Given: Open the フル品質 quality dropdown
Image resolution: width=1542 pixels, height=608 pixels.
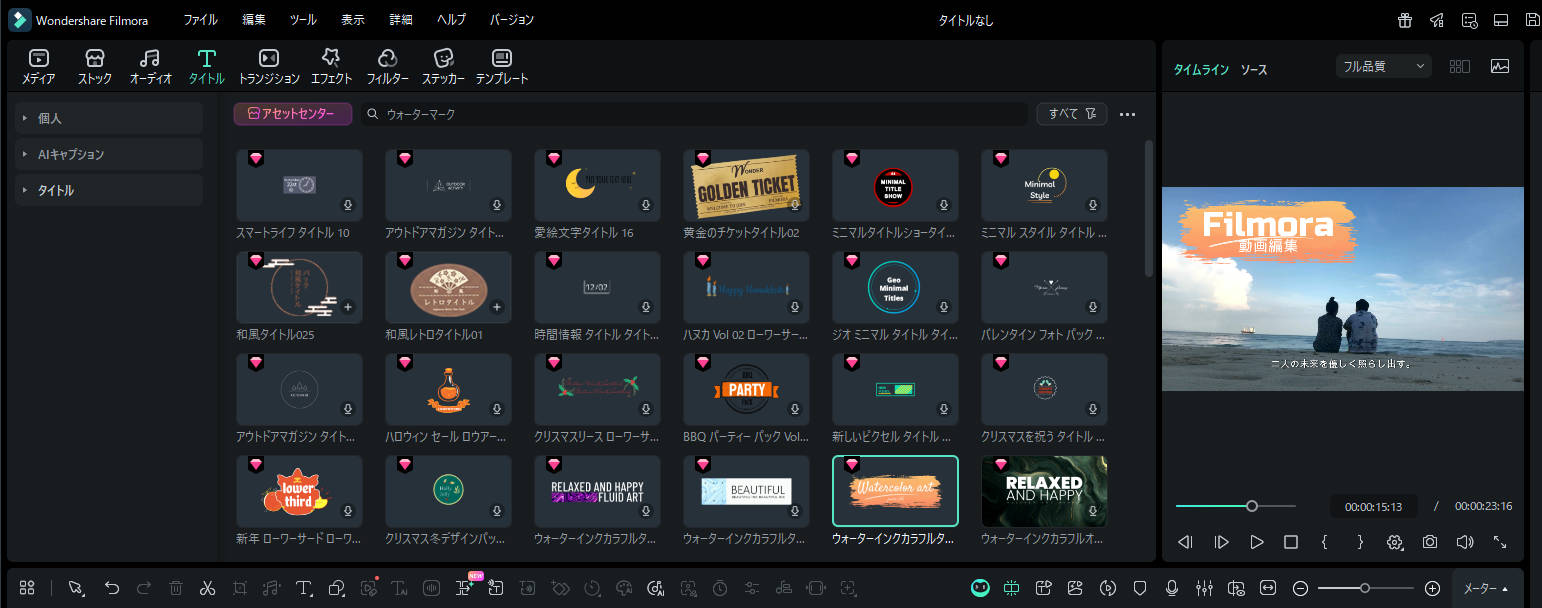Looking at the screenshot, I should point(1384,66).
